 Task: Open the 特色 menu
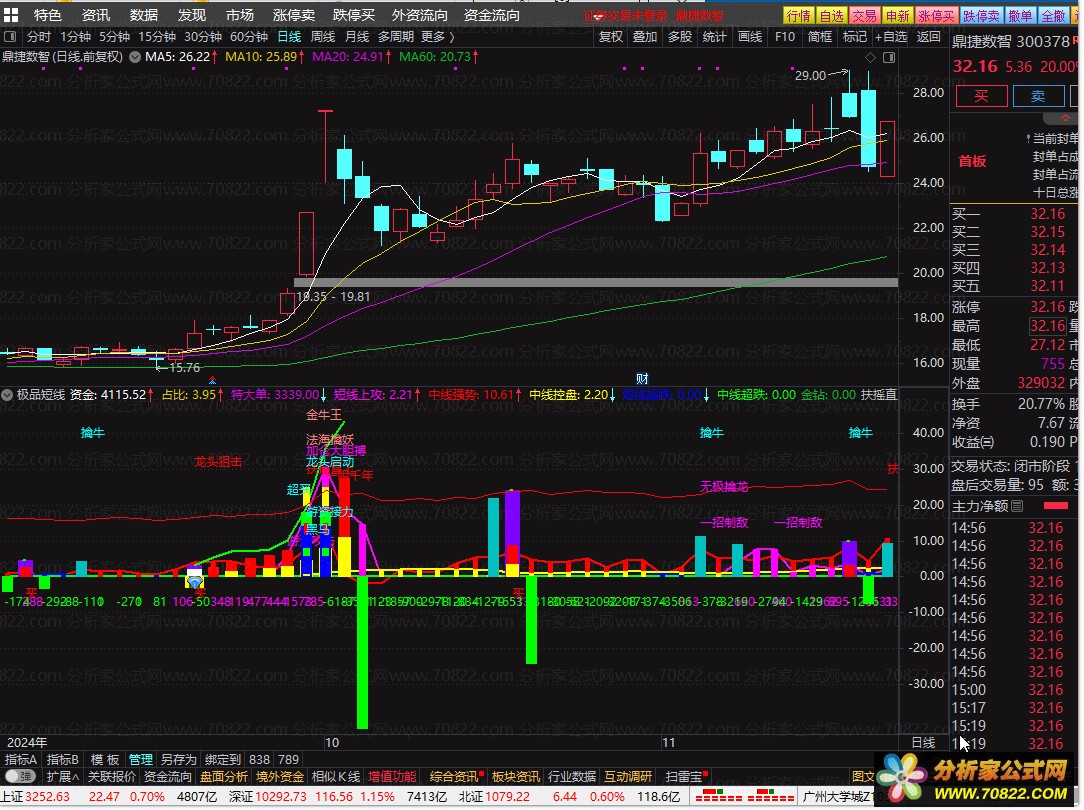click(x=48, y=15)
